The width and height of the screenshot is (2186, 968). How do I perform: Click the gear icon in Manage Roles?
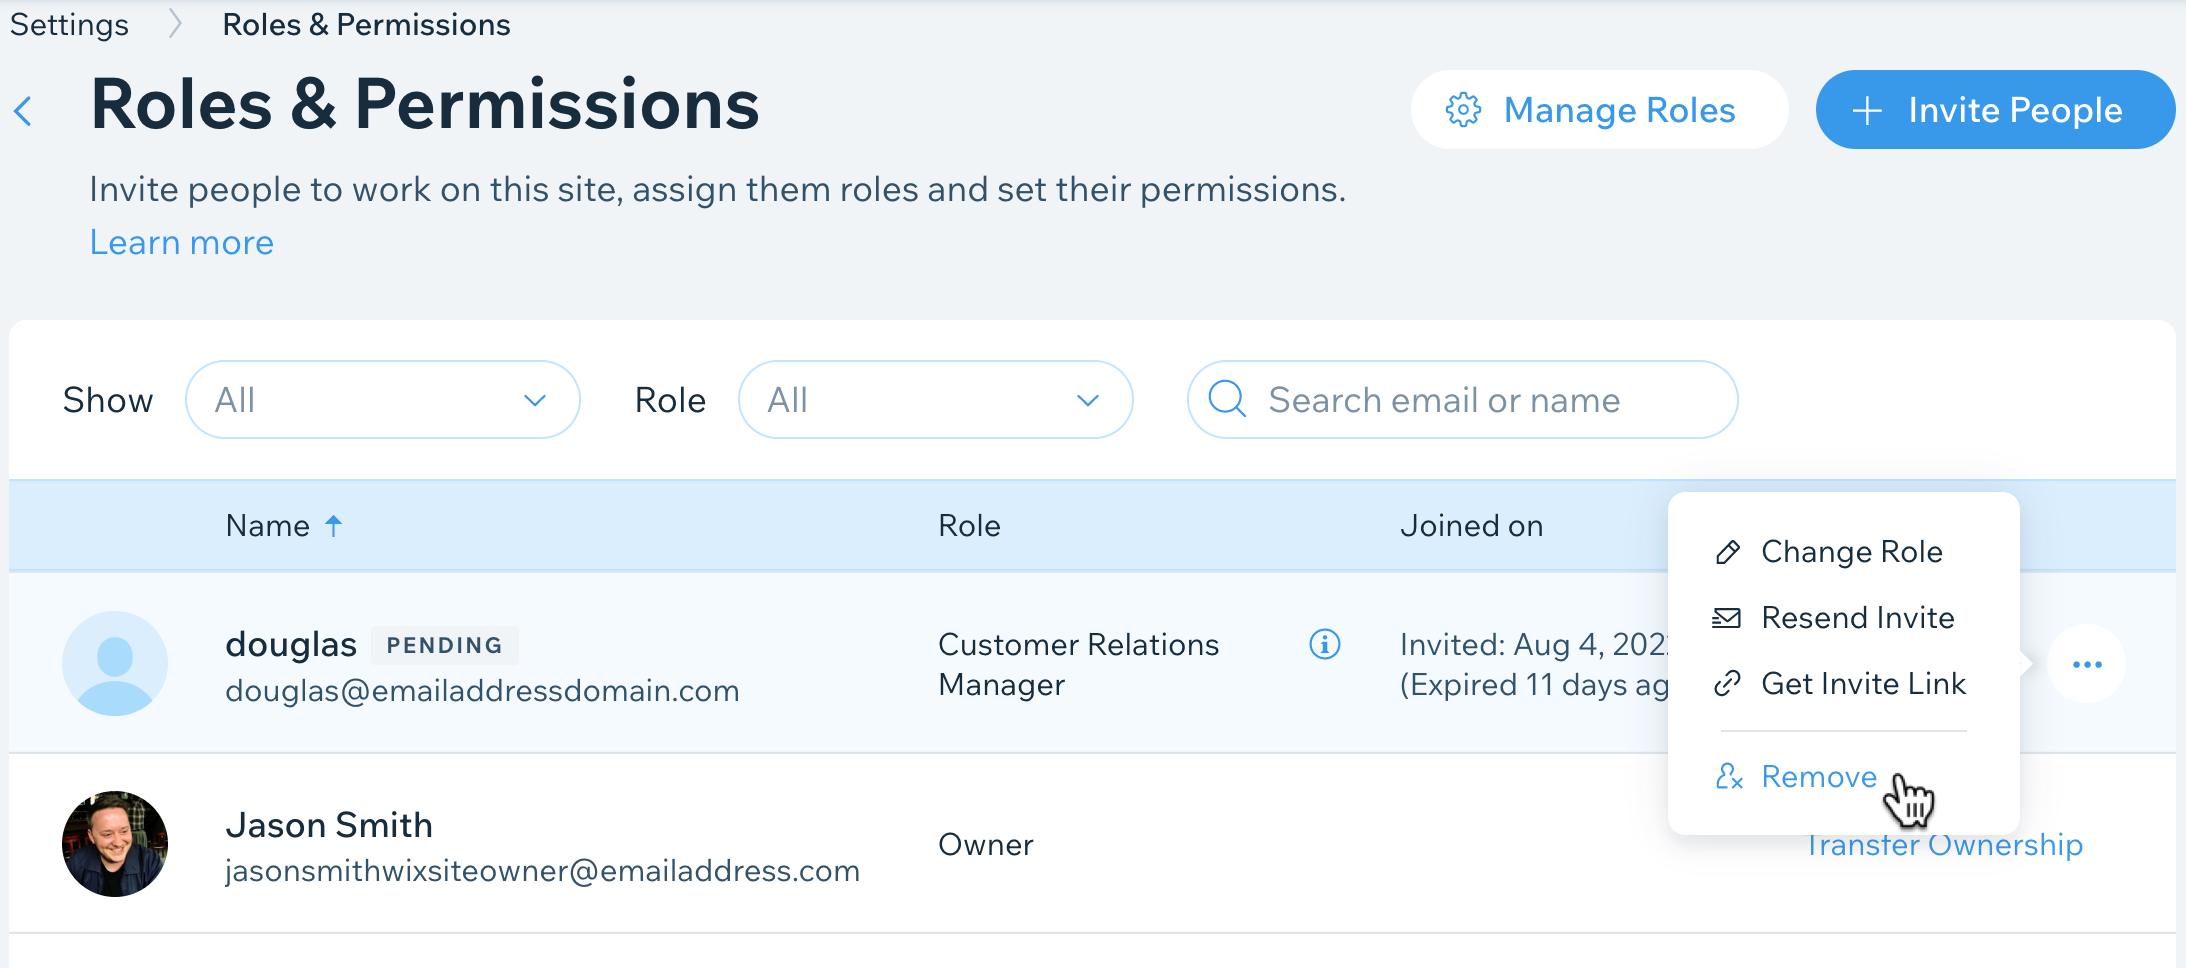point(1463,110)
